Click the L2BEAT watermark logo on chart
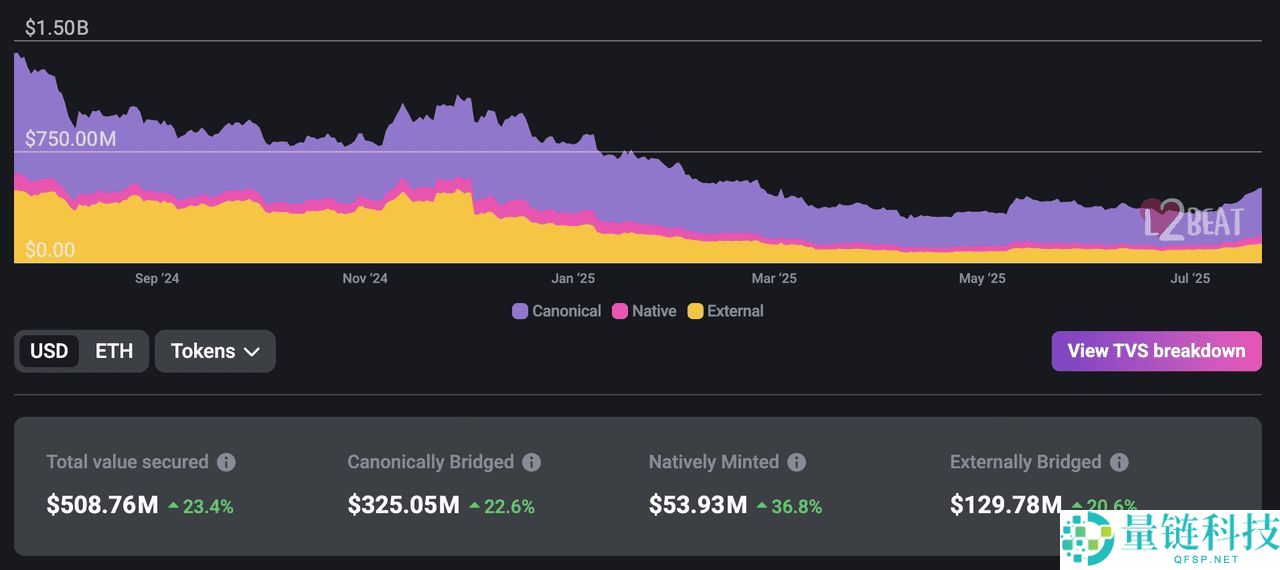This screenshot has height=570, width=1280. tap(1193, 221)
